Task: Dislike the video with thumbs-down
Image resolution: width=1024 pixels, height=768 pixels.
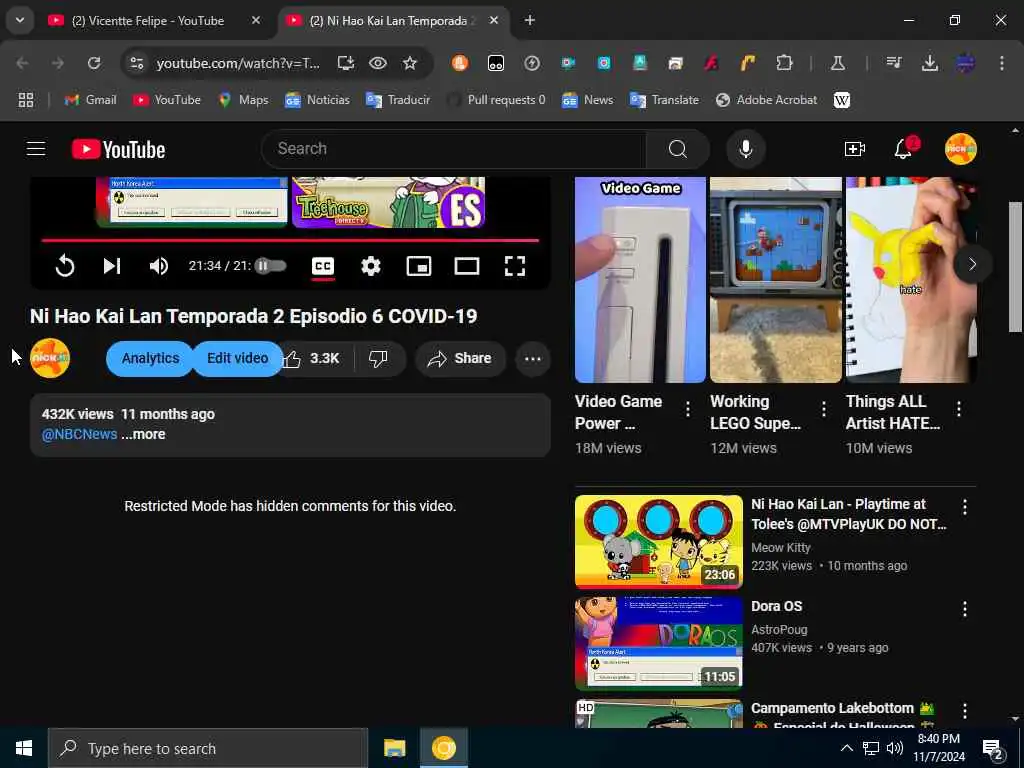Action: click(379, 359)
